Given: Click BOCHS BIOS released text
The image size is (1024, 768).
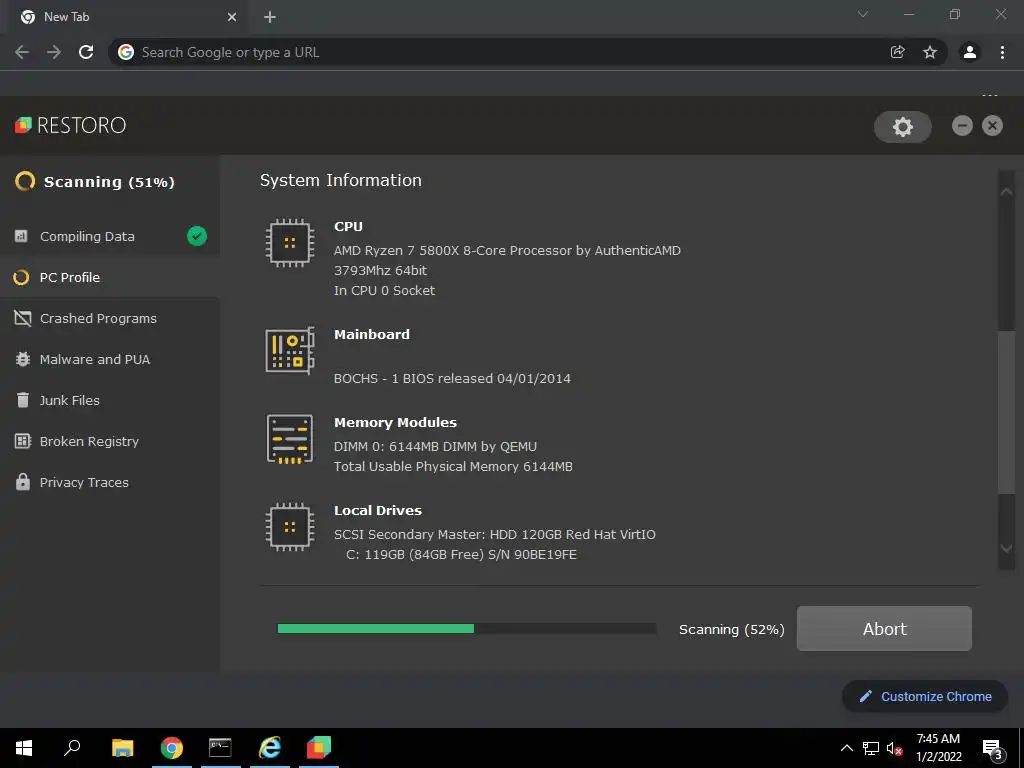Looking at the screenshot, I should (452, 378).
